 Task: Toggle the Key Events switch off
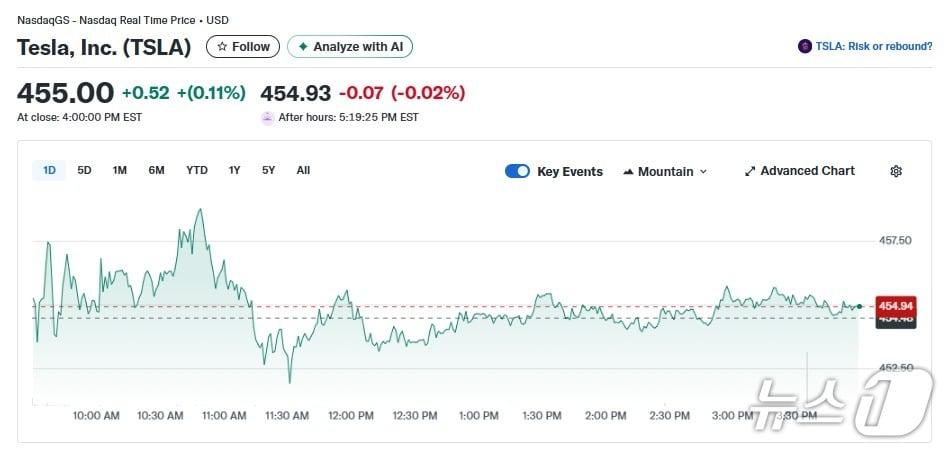[517, 171]
